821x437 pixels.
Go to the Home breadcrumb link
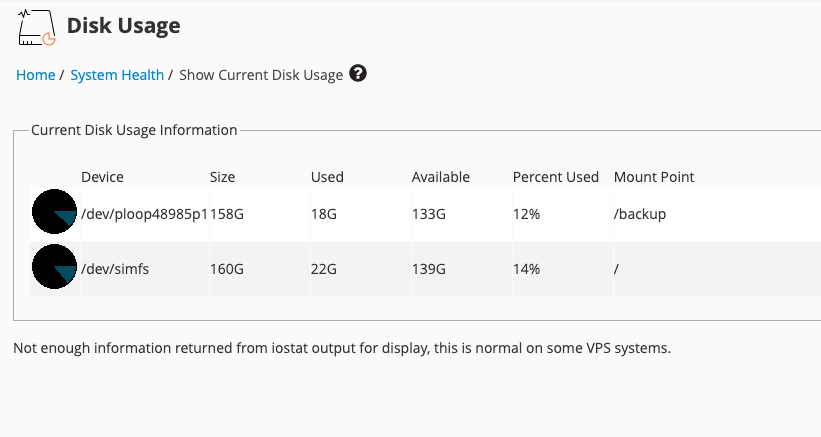click(x=35, y=75)
